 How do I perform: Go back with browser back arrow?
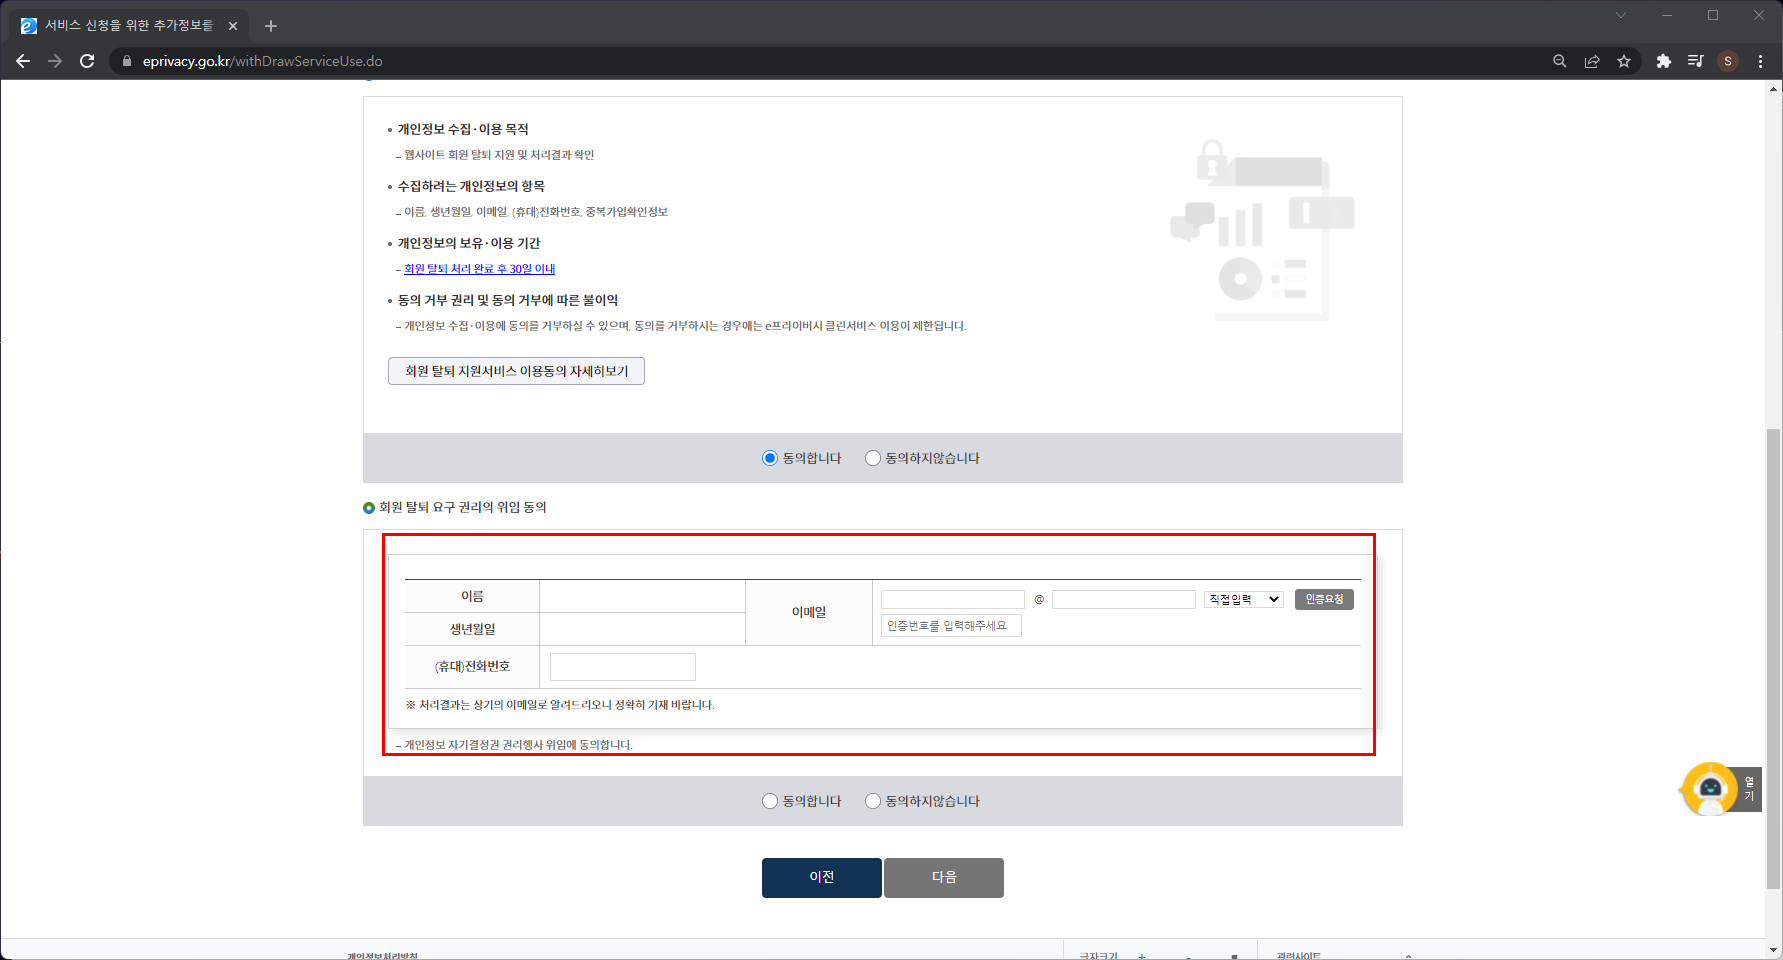click(x=23, y=61)
